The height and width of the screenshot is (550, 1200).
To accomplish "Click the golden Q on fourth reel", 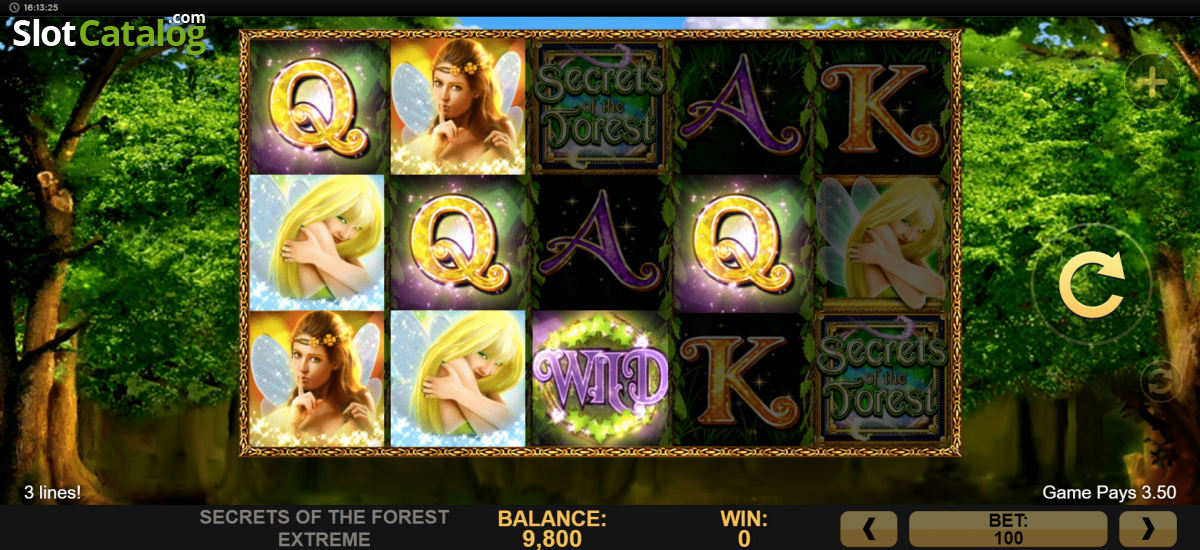I will coord(742,242).
